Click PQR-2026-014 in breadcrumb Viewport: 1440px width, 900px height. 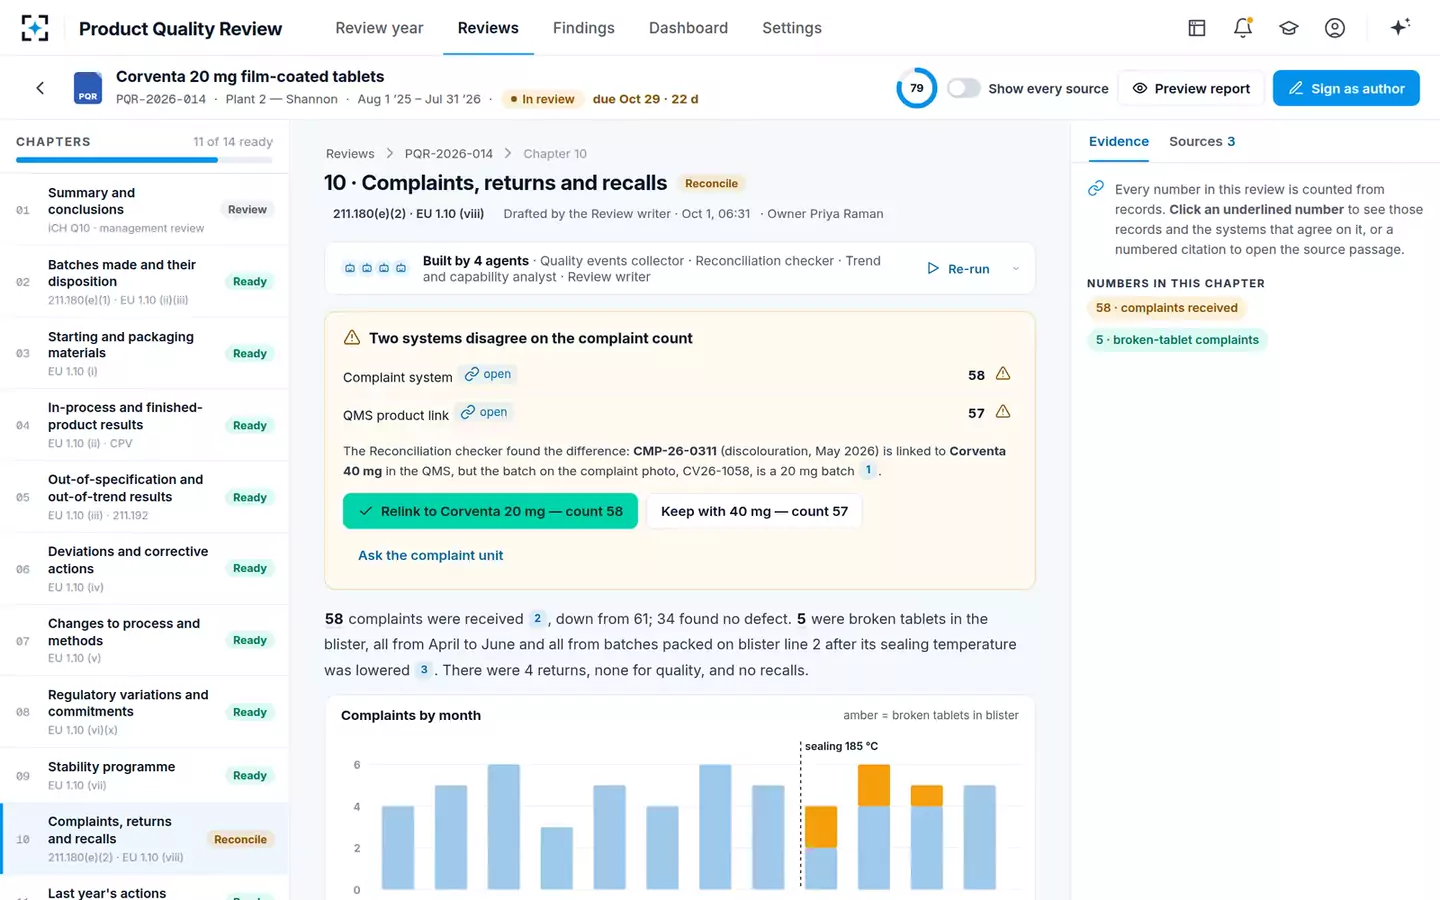coord(449,153)
